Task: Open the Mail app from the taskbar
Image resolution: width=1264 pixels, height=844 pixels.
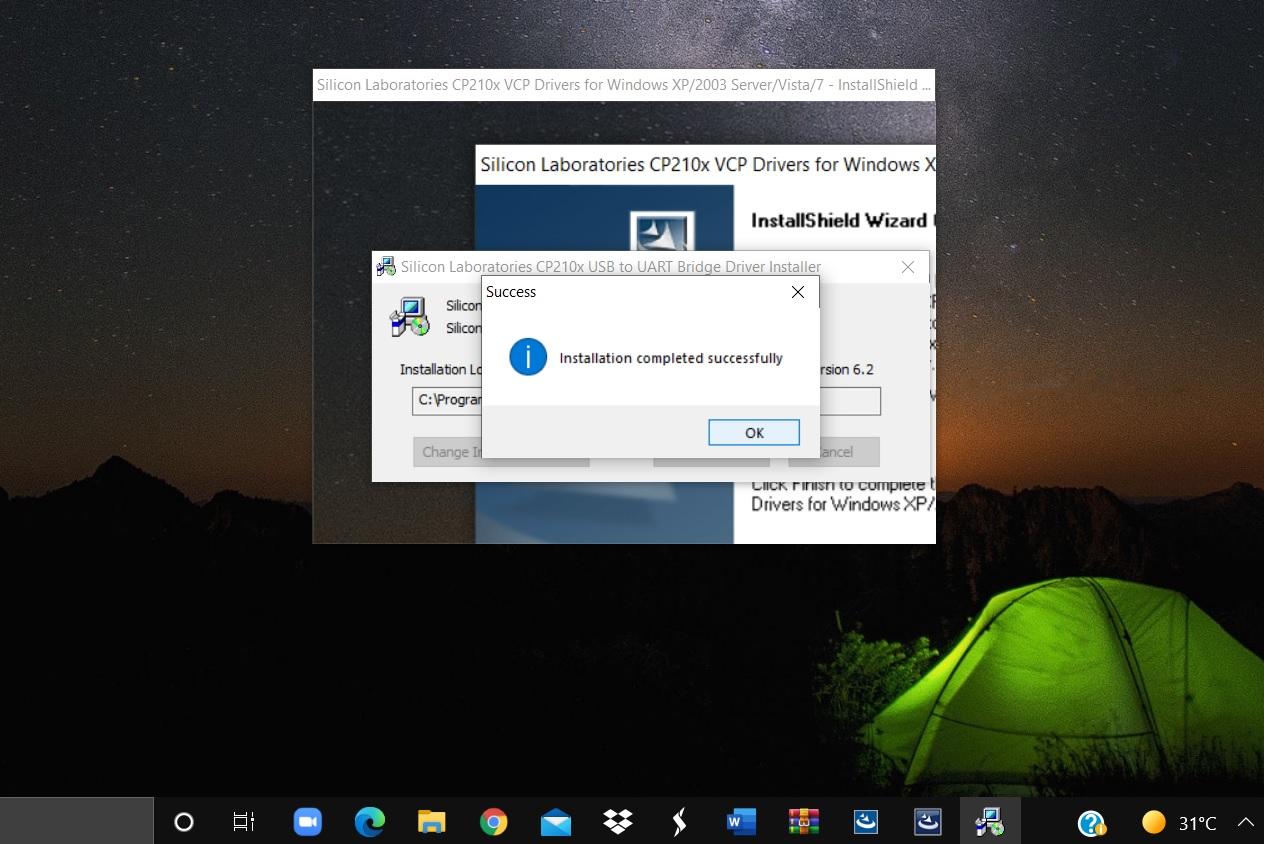Action: 556,822
